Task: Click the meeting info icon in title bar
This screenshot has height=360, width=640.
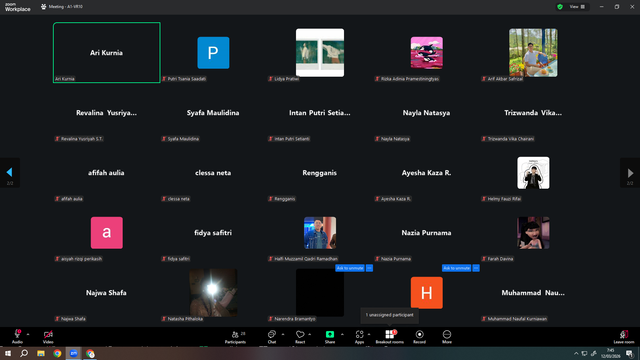Action: (44, 7)
